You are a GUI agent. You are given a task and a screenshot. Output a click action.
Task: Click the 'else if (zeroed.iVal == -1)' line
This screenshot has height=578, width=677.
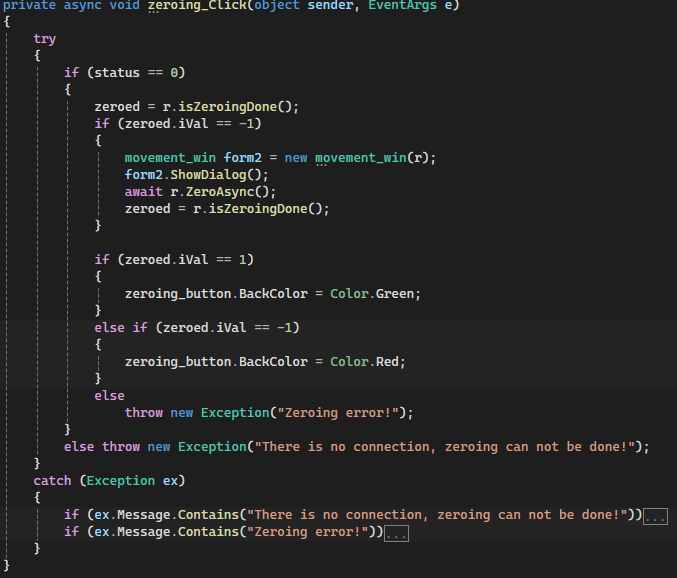click(197, 328)
